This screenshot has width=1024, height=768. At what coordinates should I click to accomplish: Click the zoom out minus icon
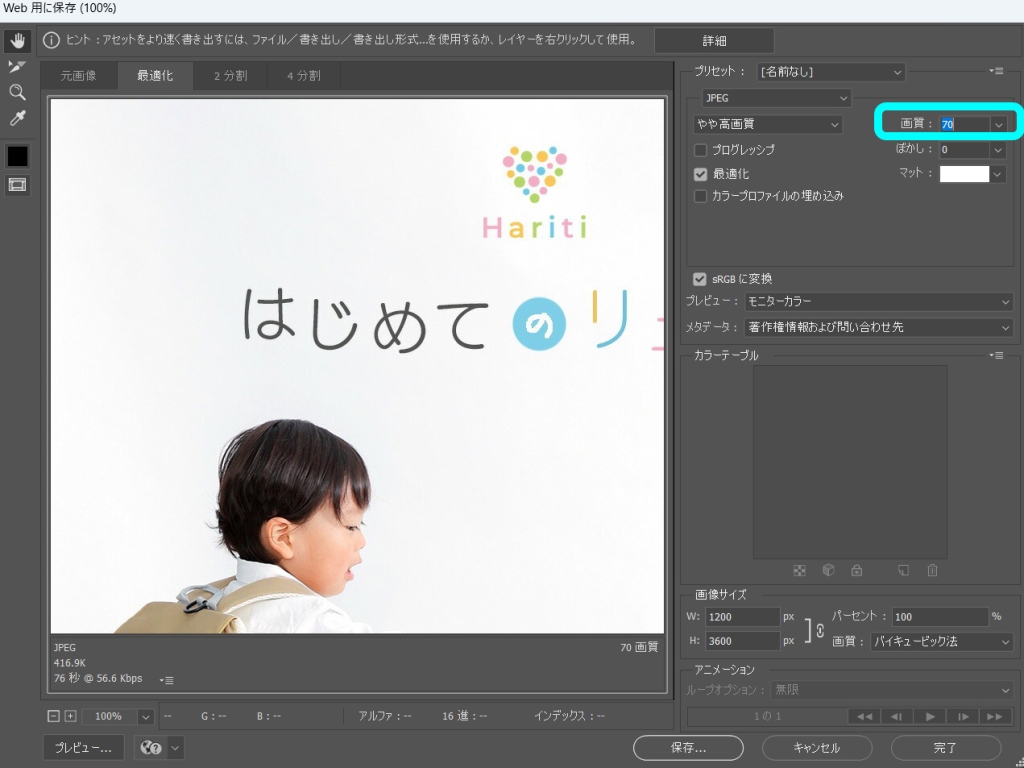click(x=54, y=716)
